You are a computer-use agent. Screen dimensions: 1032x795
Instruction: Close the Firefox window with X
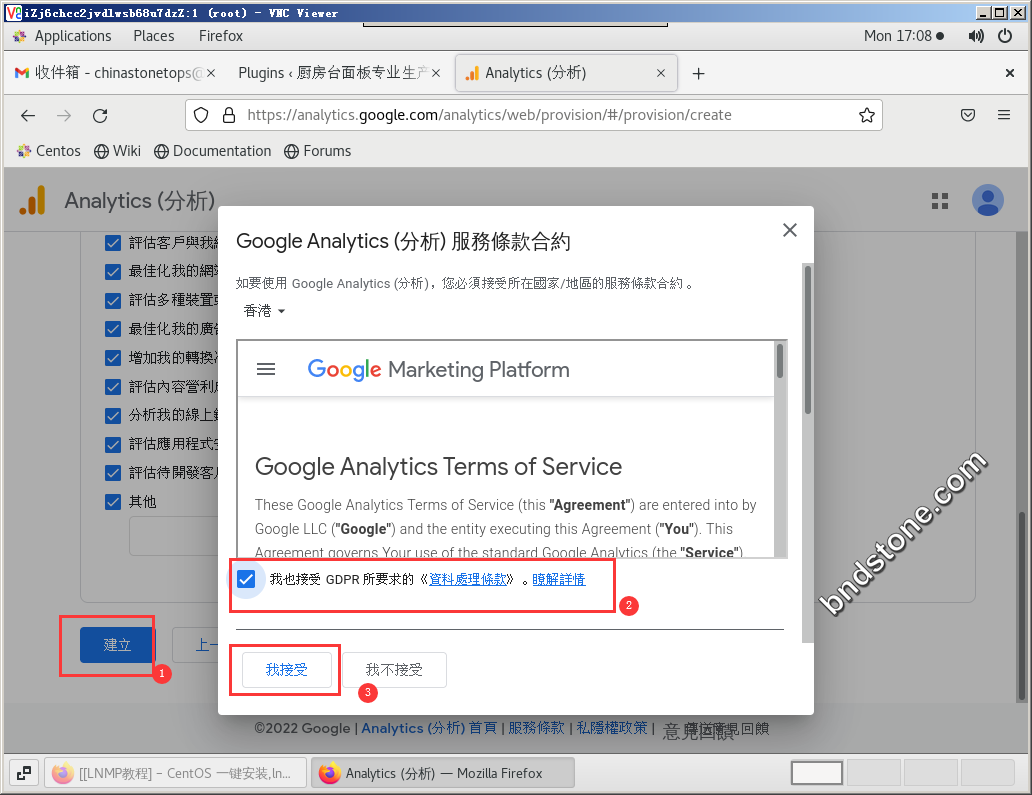[1010, 73]
